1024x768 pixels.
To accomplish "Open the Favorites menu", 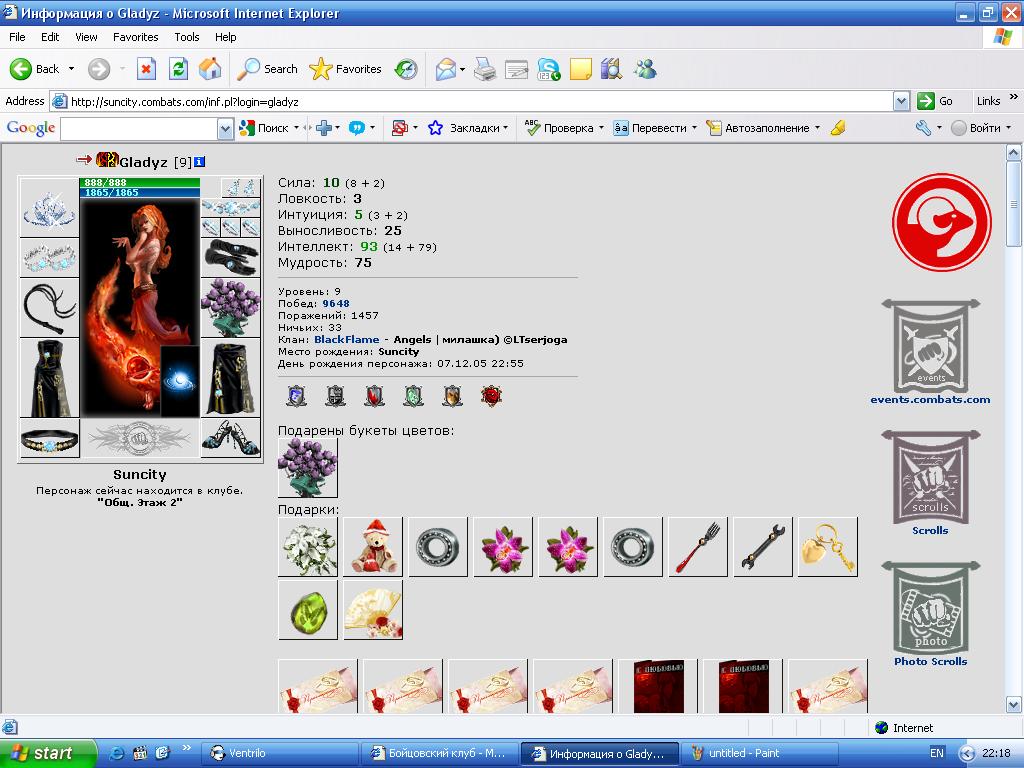I will (x=136, y=37).
